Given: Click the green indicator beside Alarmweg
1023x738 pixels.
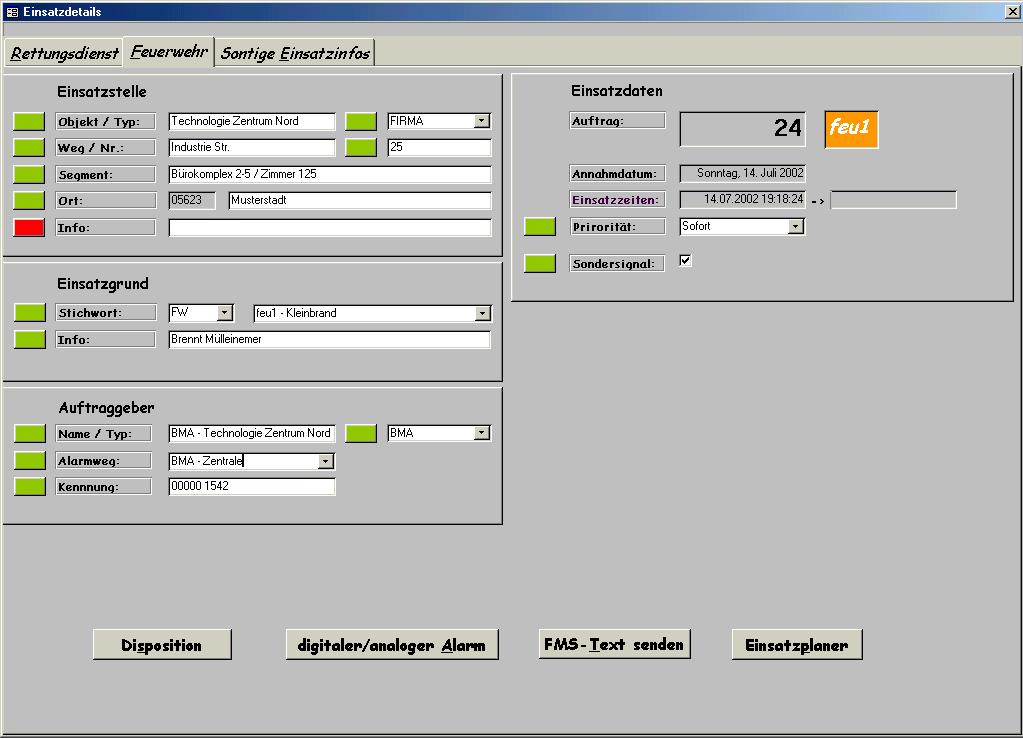Looking at the screenshot, I should 29,461.
